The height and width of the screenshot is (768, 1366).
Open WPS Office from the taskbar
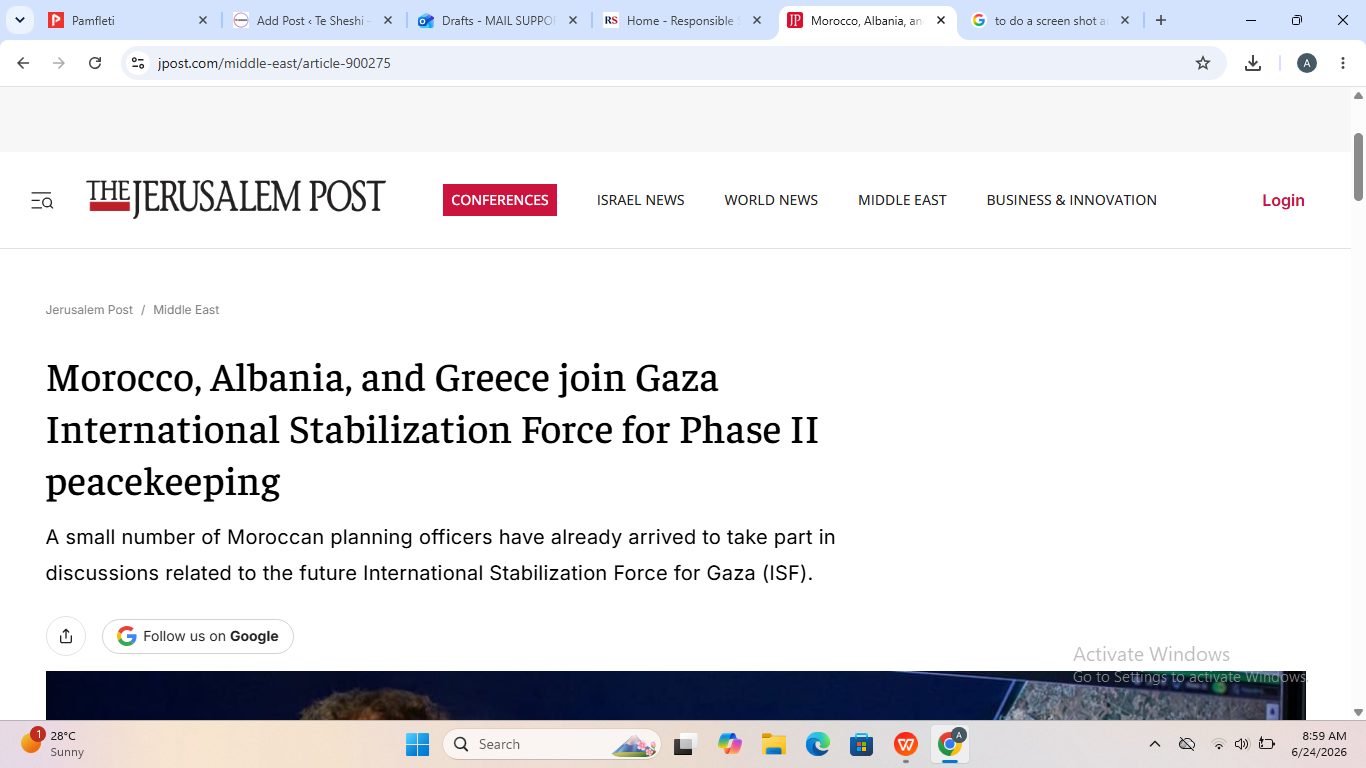coord(906,744)
